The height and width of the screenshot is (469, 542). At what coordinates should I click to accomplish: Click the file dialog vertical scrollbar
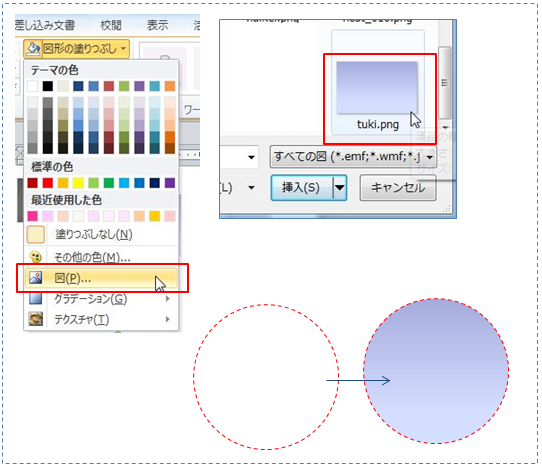click(445, 83)
